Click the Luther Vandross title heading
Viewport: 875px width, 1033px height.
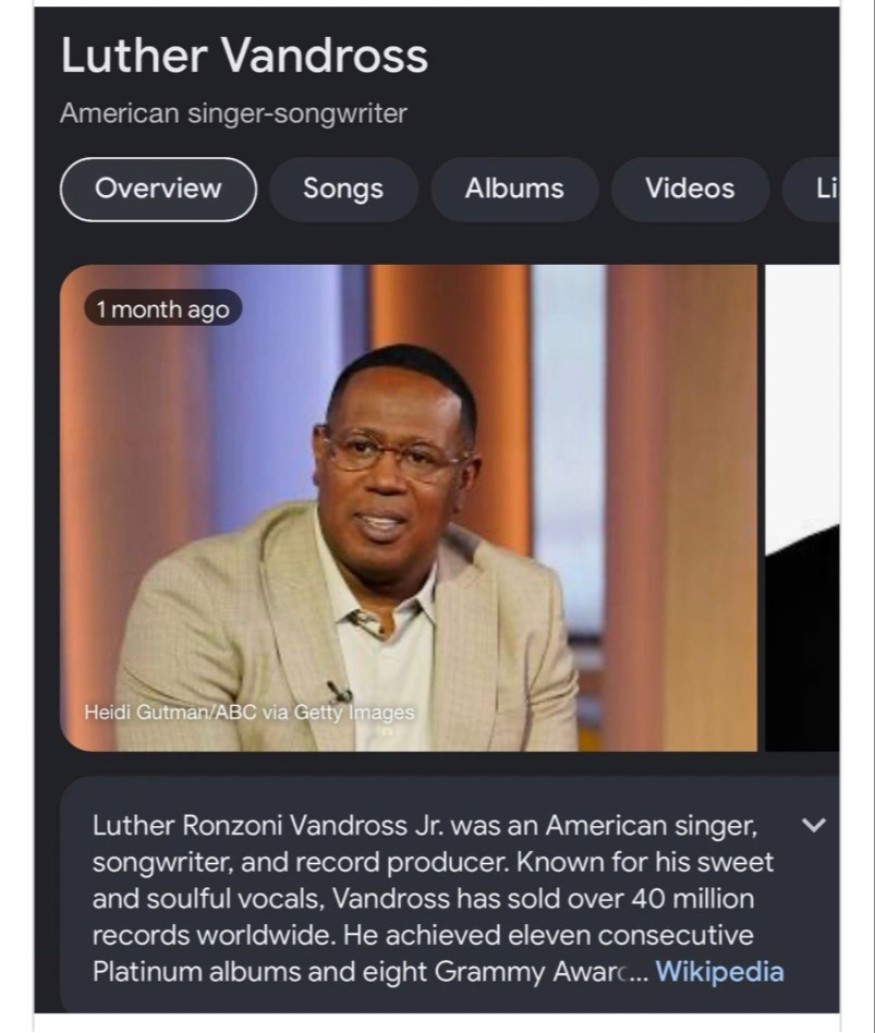point(244,55)
